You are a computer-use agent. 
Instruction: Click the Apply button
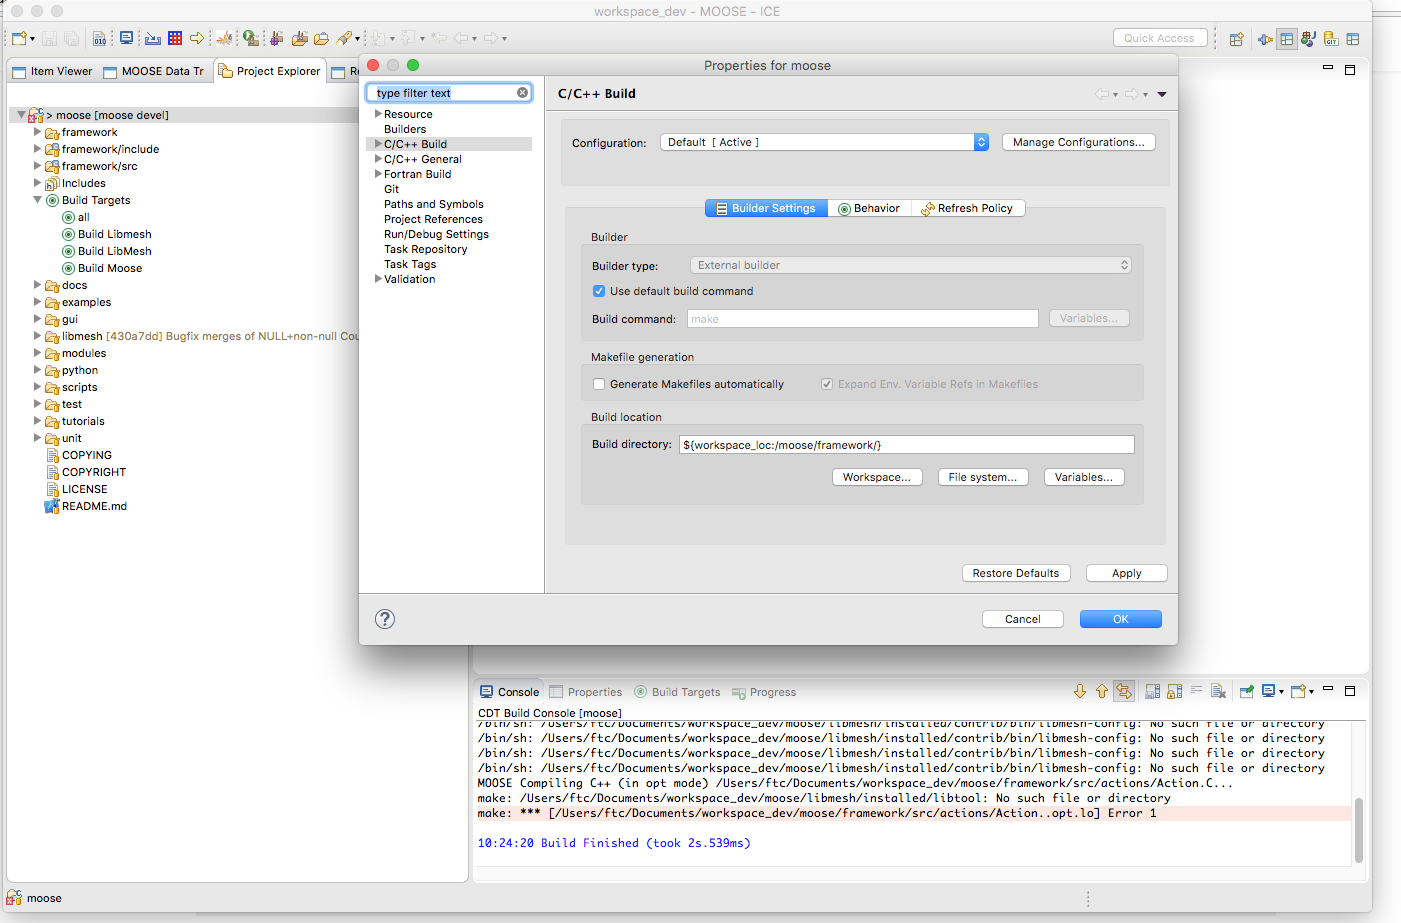point(1127,573)
